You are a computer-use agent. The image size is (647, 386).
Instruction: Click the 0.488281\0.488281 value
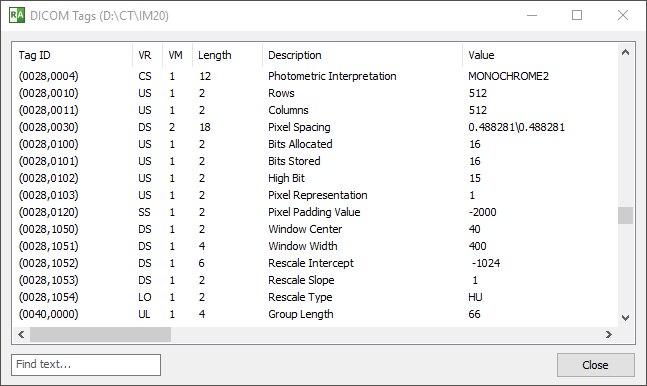pyautogui.click(x=517, y=127)
